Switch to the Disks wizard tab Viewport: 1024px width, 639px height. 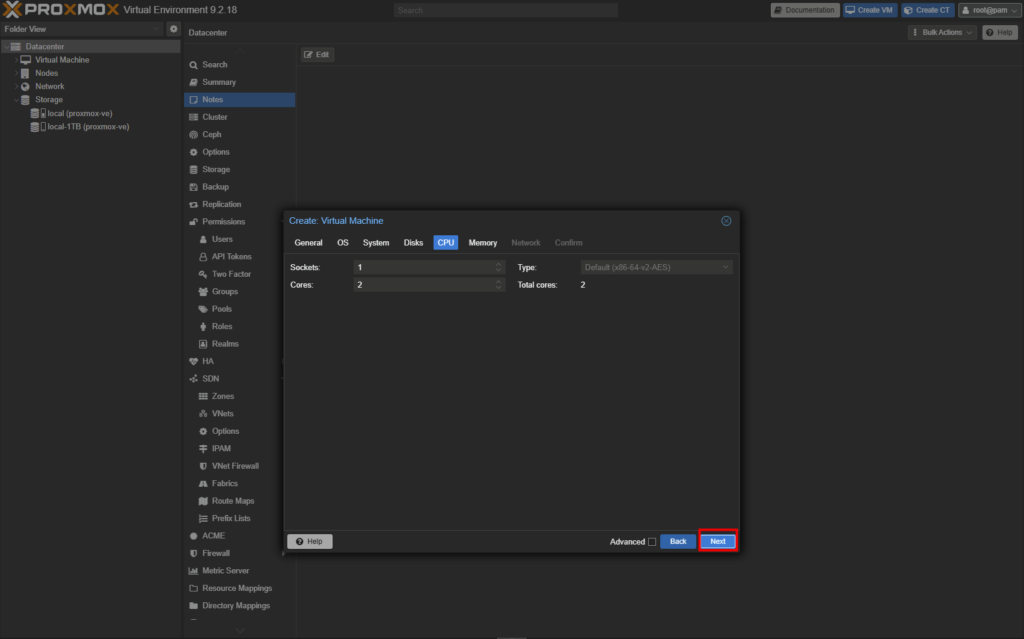click(413, 242)
